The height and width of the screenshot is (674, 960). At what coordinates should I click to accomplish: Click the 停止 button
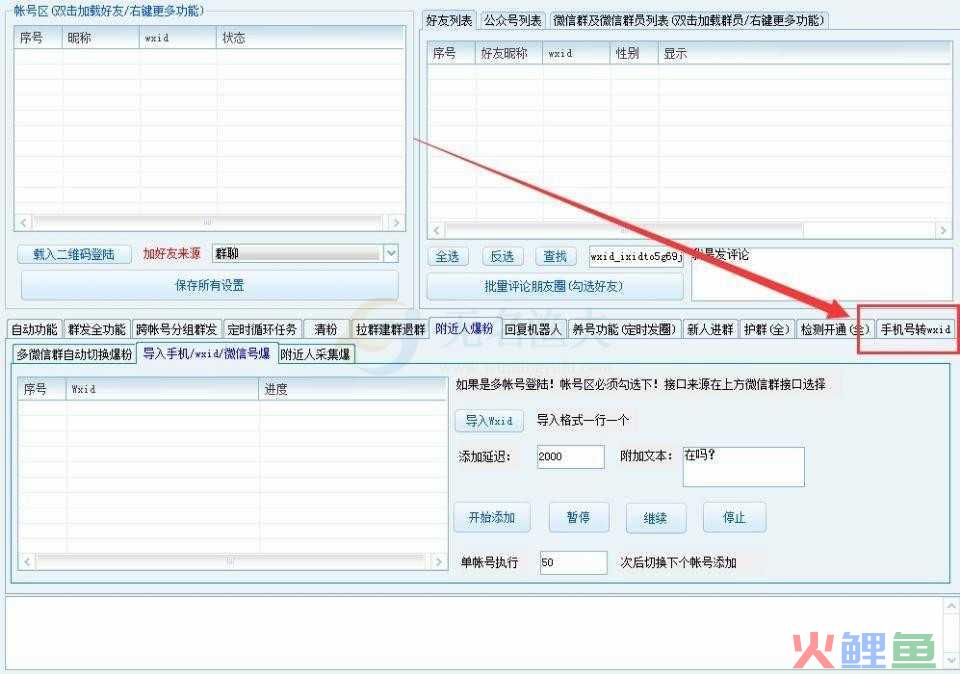click(734, 518)
